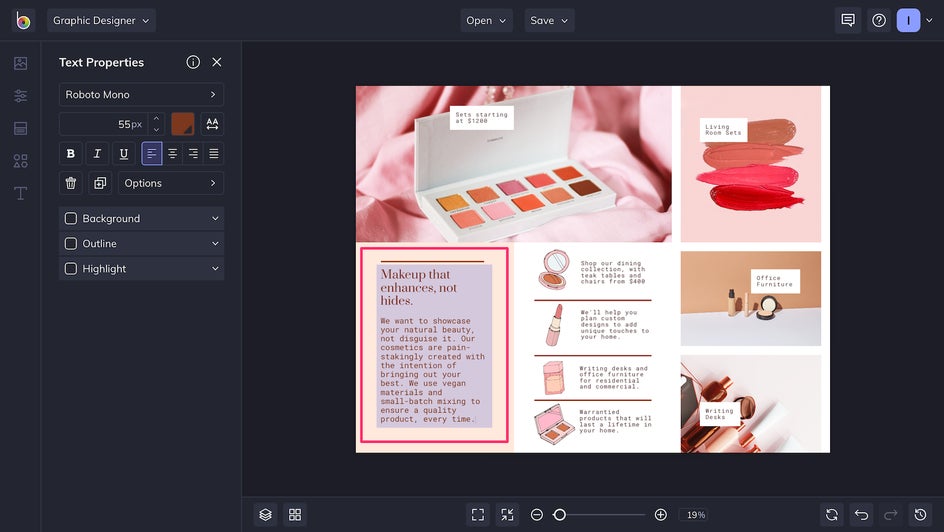Duplicate the selected text layer
The image size is (944, 532).
[99, 183]
